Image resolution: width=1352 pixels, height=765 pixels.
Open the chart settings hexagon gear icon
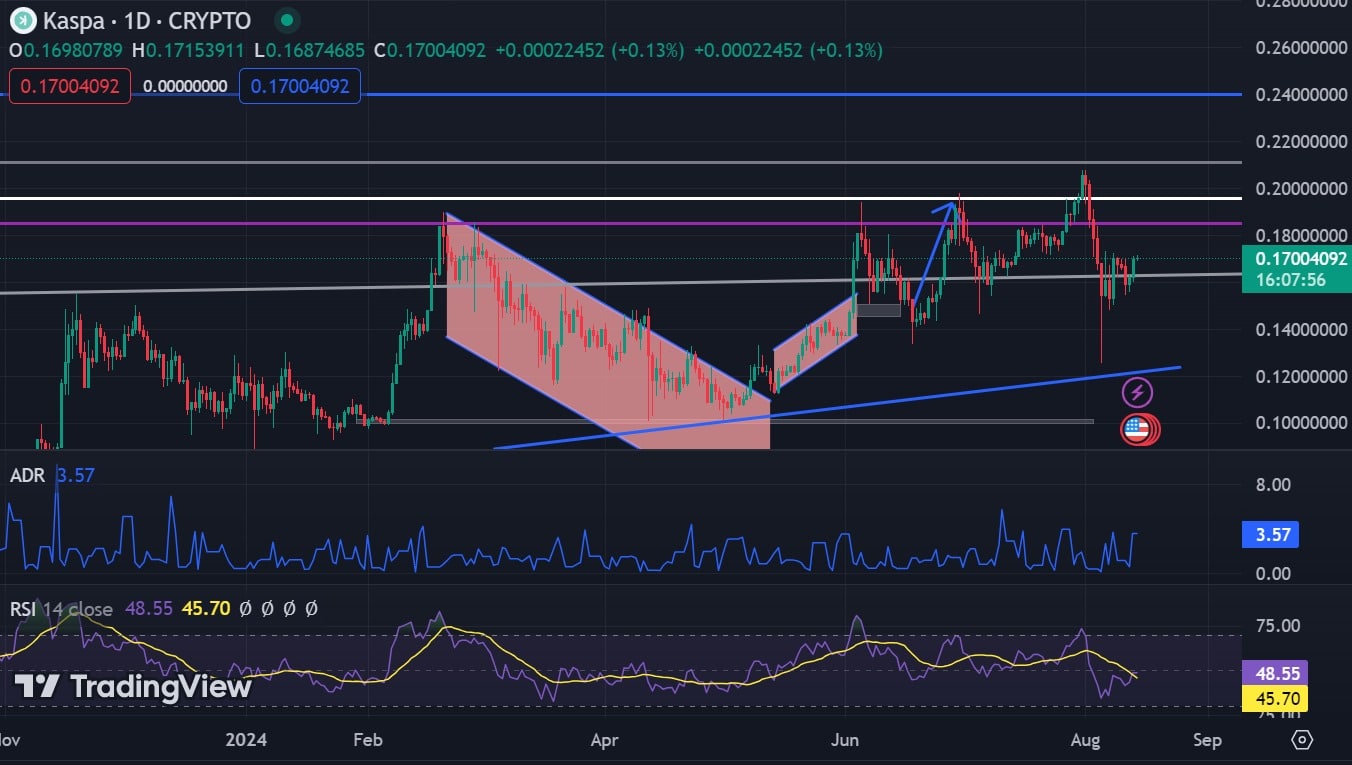click(1301, 740)
